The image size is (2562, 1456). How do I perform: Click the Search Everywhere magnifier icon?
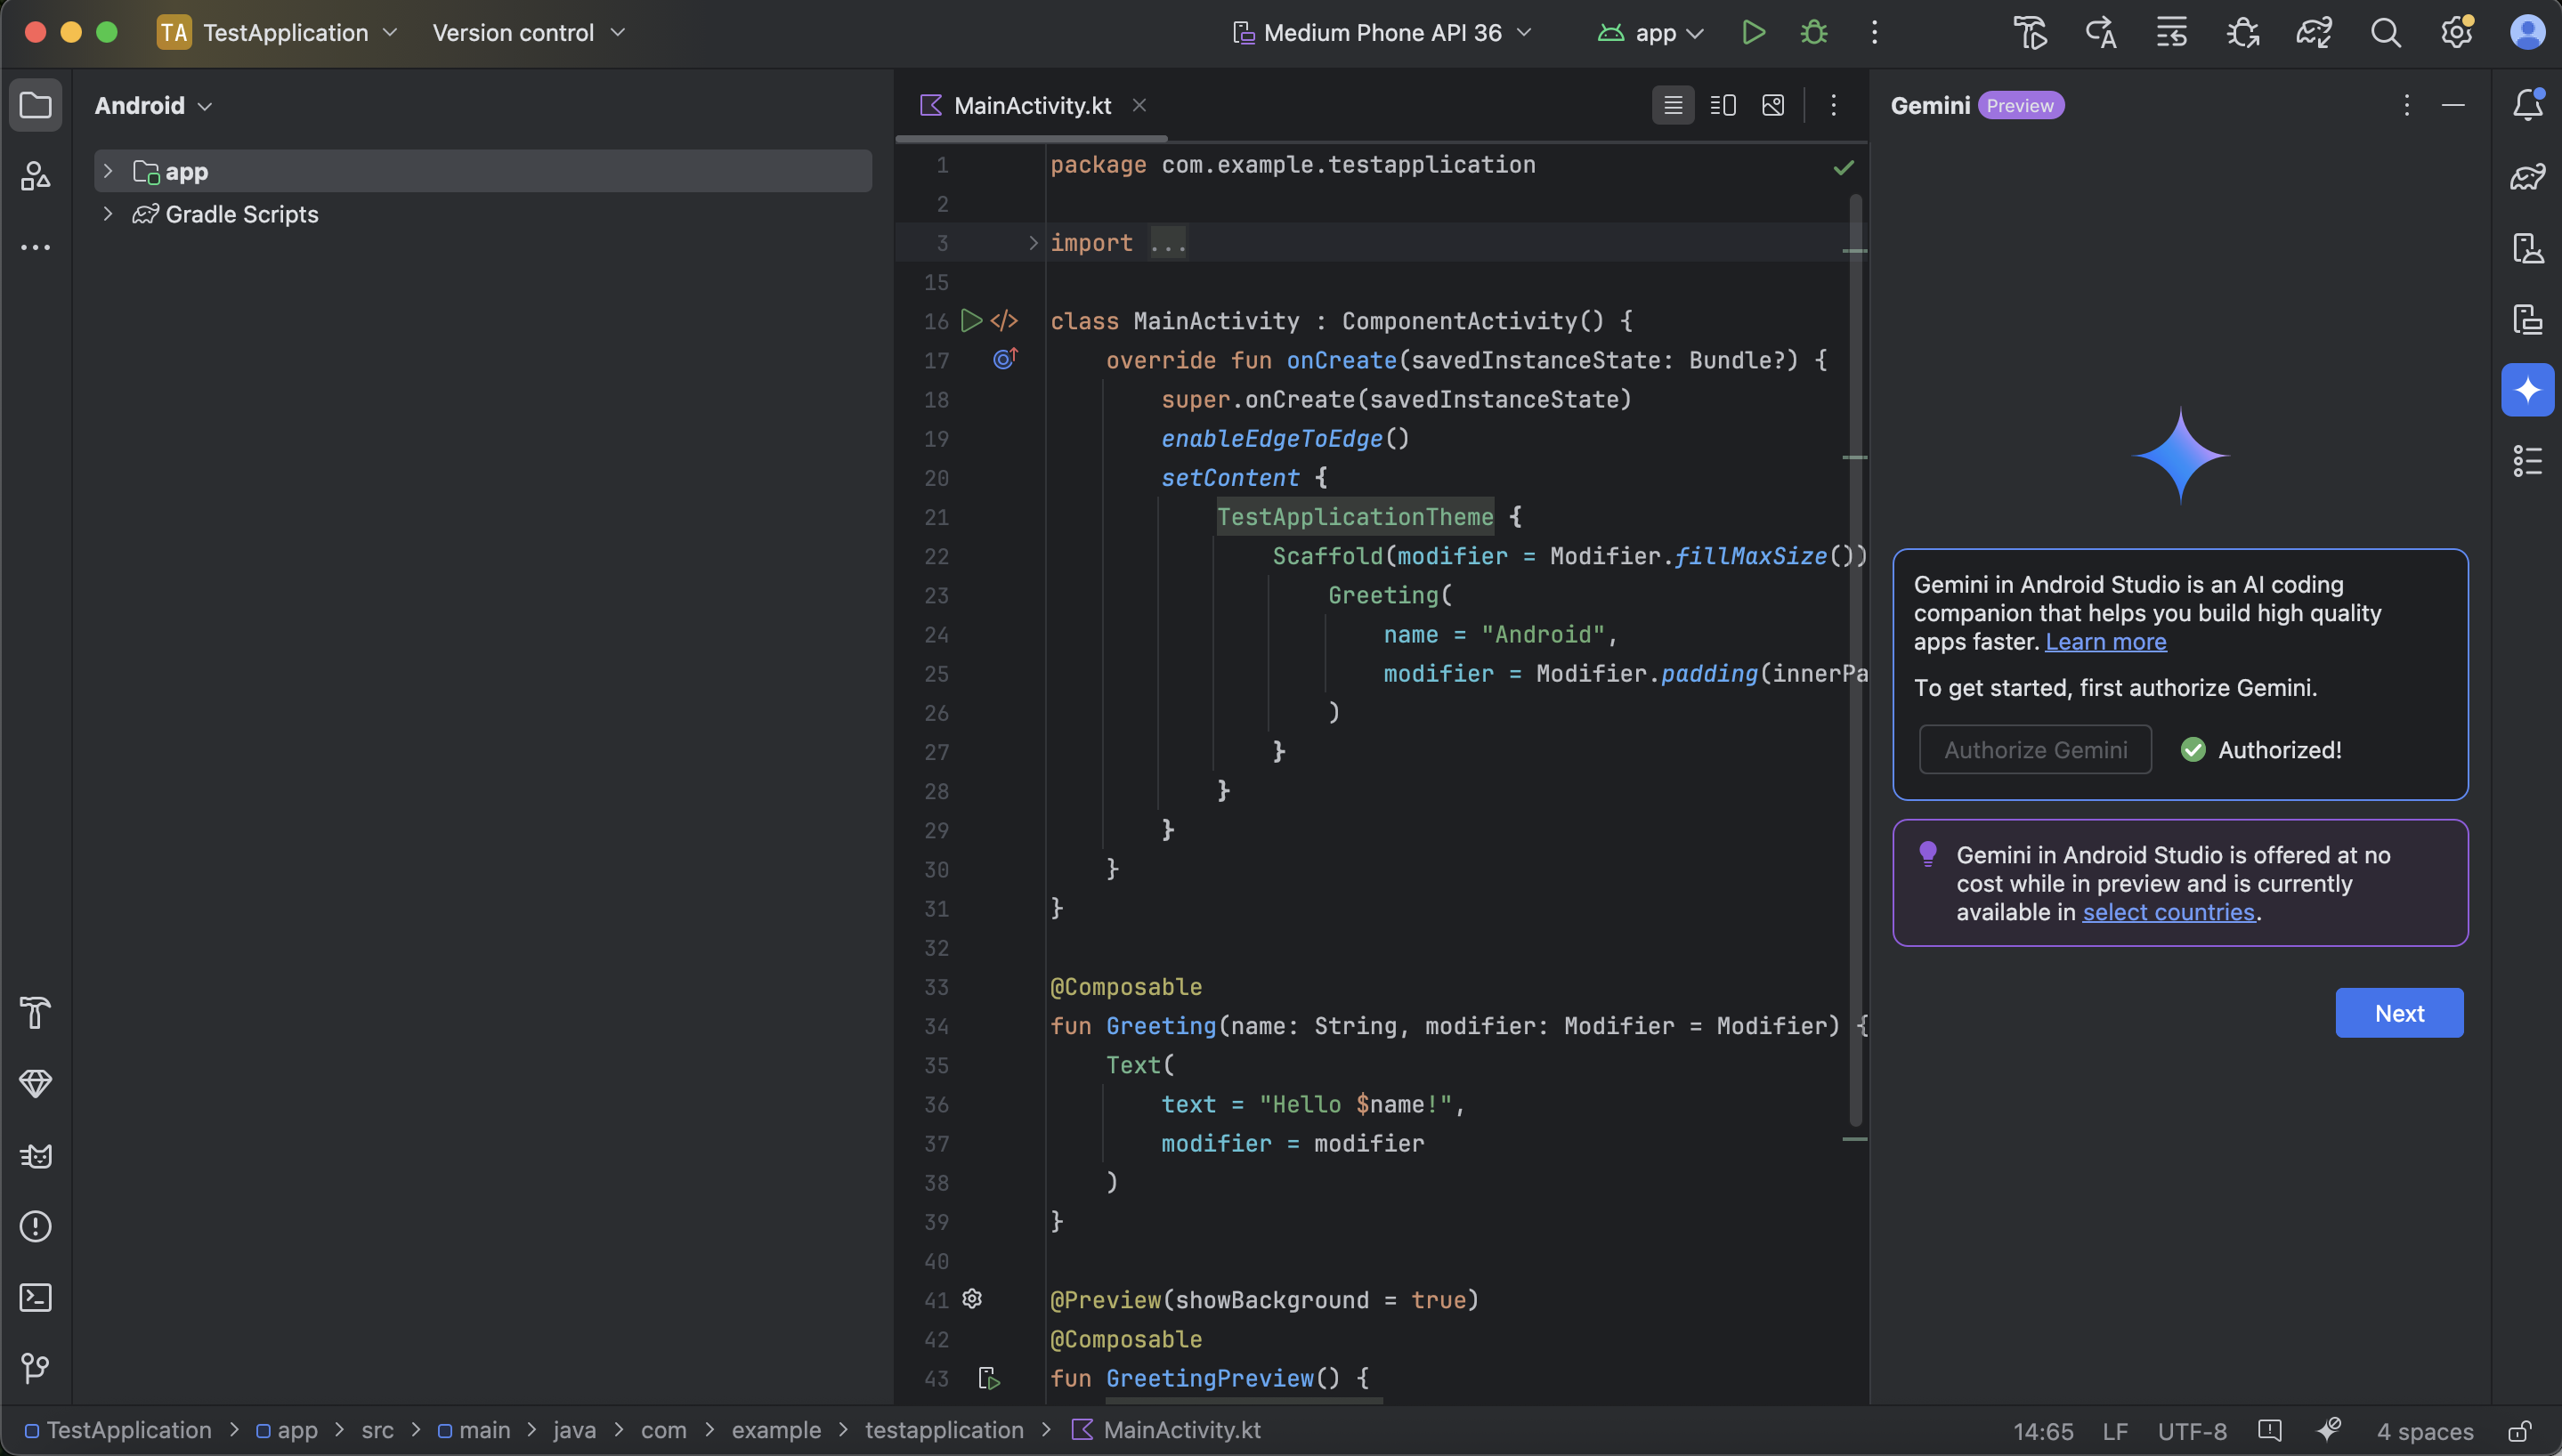2385,33
